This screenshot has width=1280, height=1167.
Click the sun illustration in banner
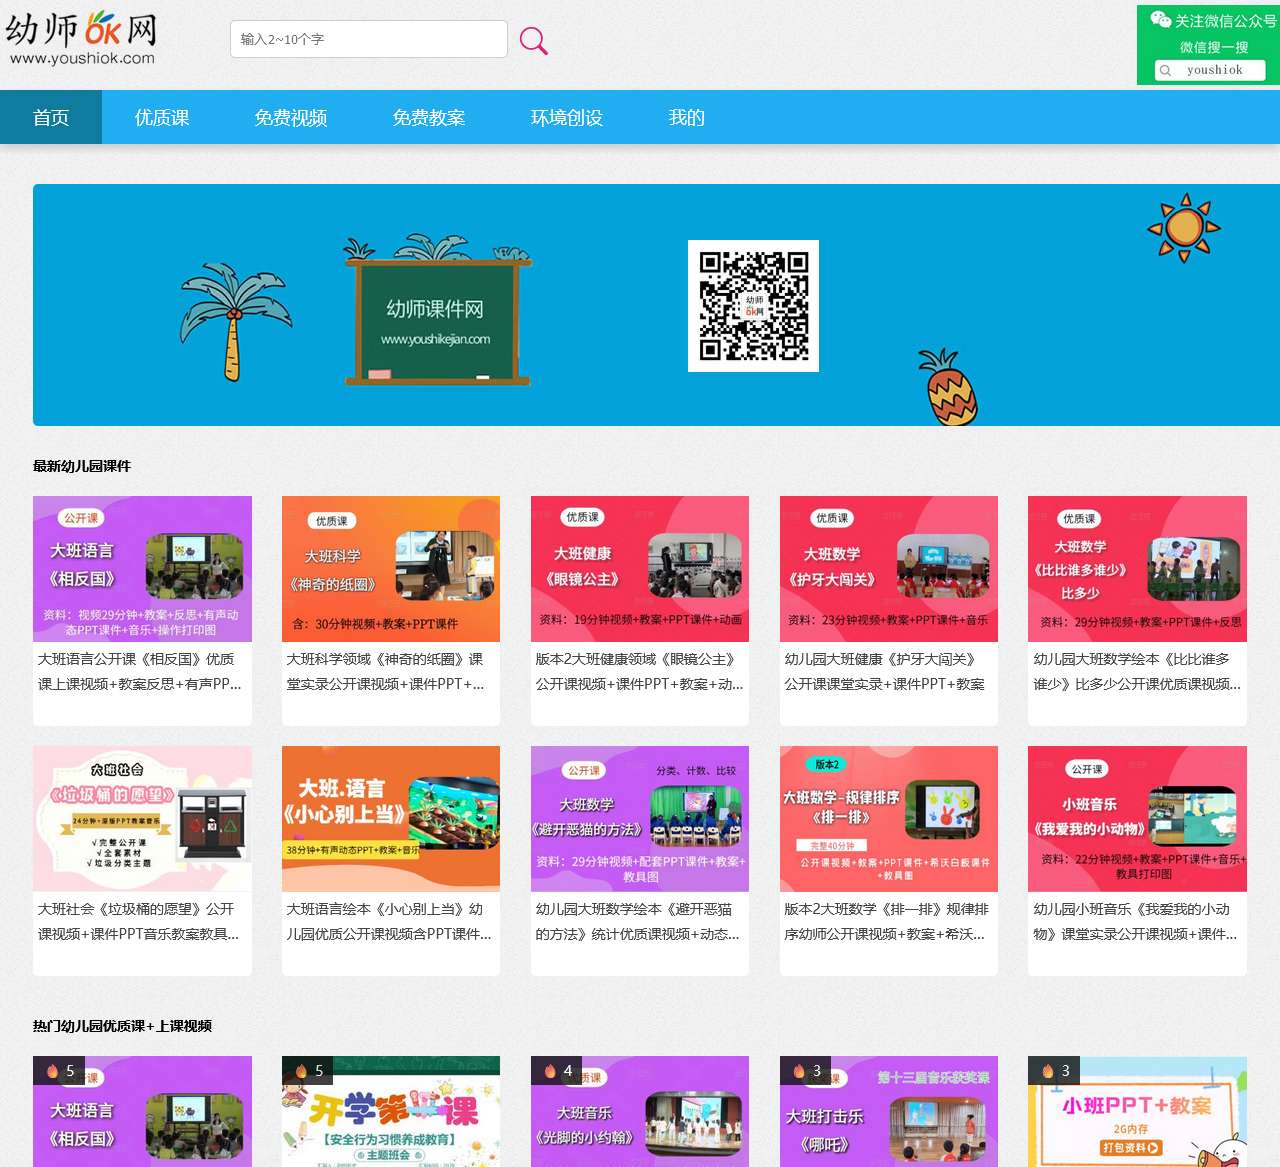point(1184,228)
